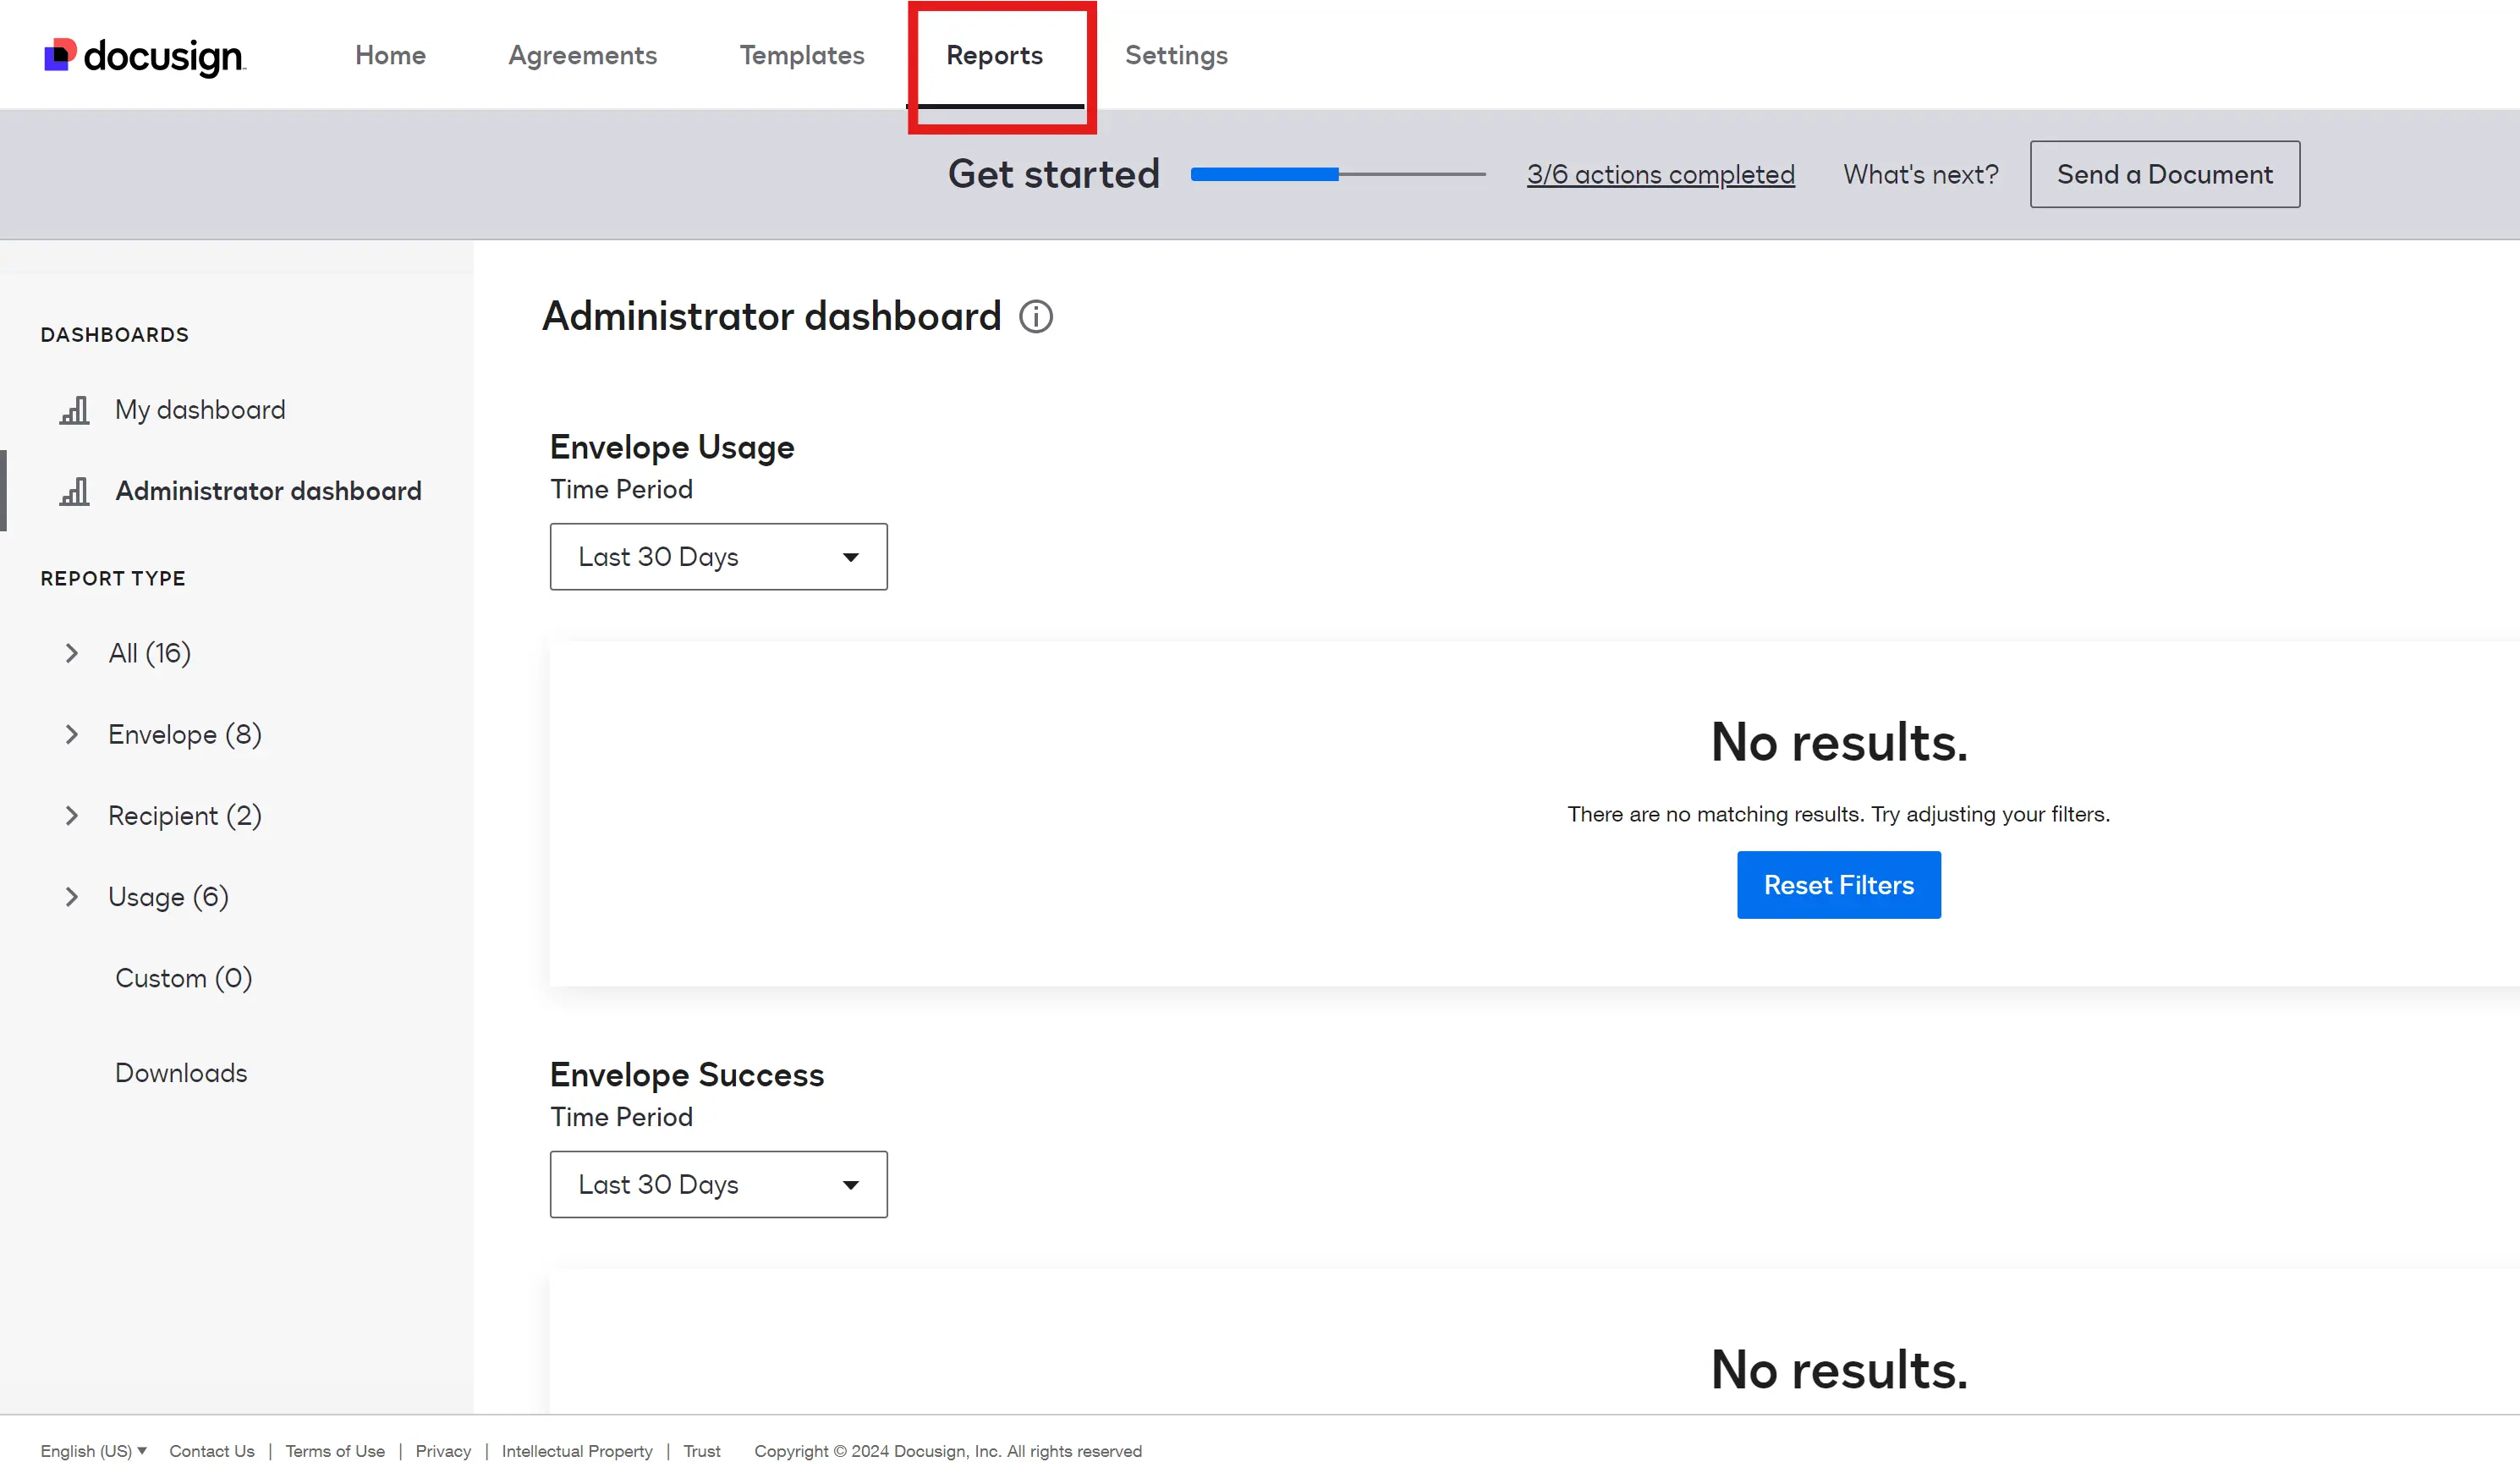Open the Envelope Success time period dropdown
Viewport: 2520px width, 1473px height.
click(x=718, y=1184)
